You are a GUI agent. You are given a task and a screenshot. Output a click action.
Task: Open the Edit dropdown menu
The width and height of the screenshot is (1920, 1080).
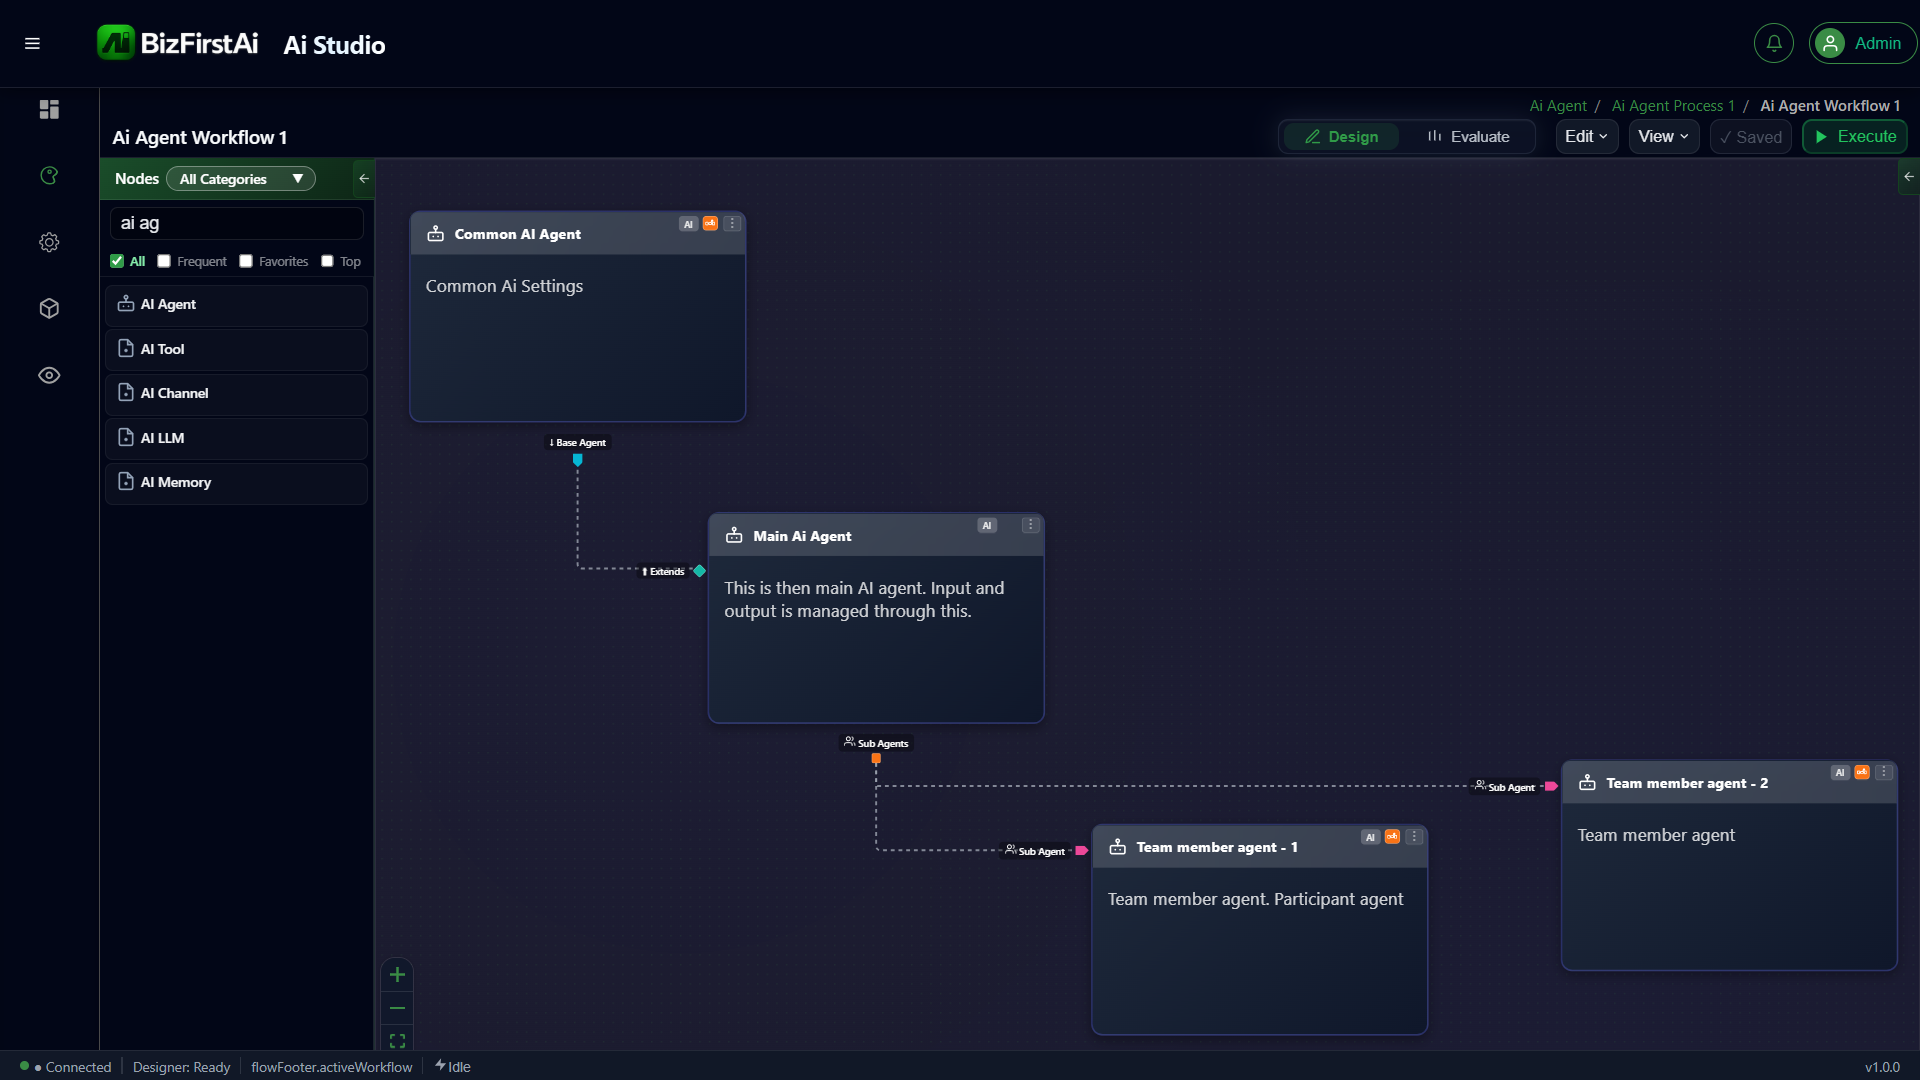pyautogui.click(x=1586, y=137)
